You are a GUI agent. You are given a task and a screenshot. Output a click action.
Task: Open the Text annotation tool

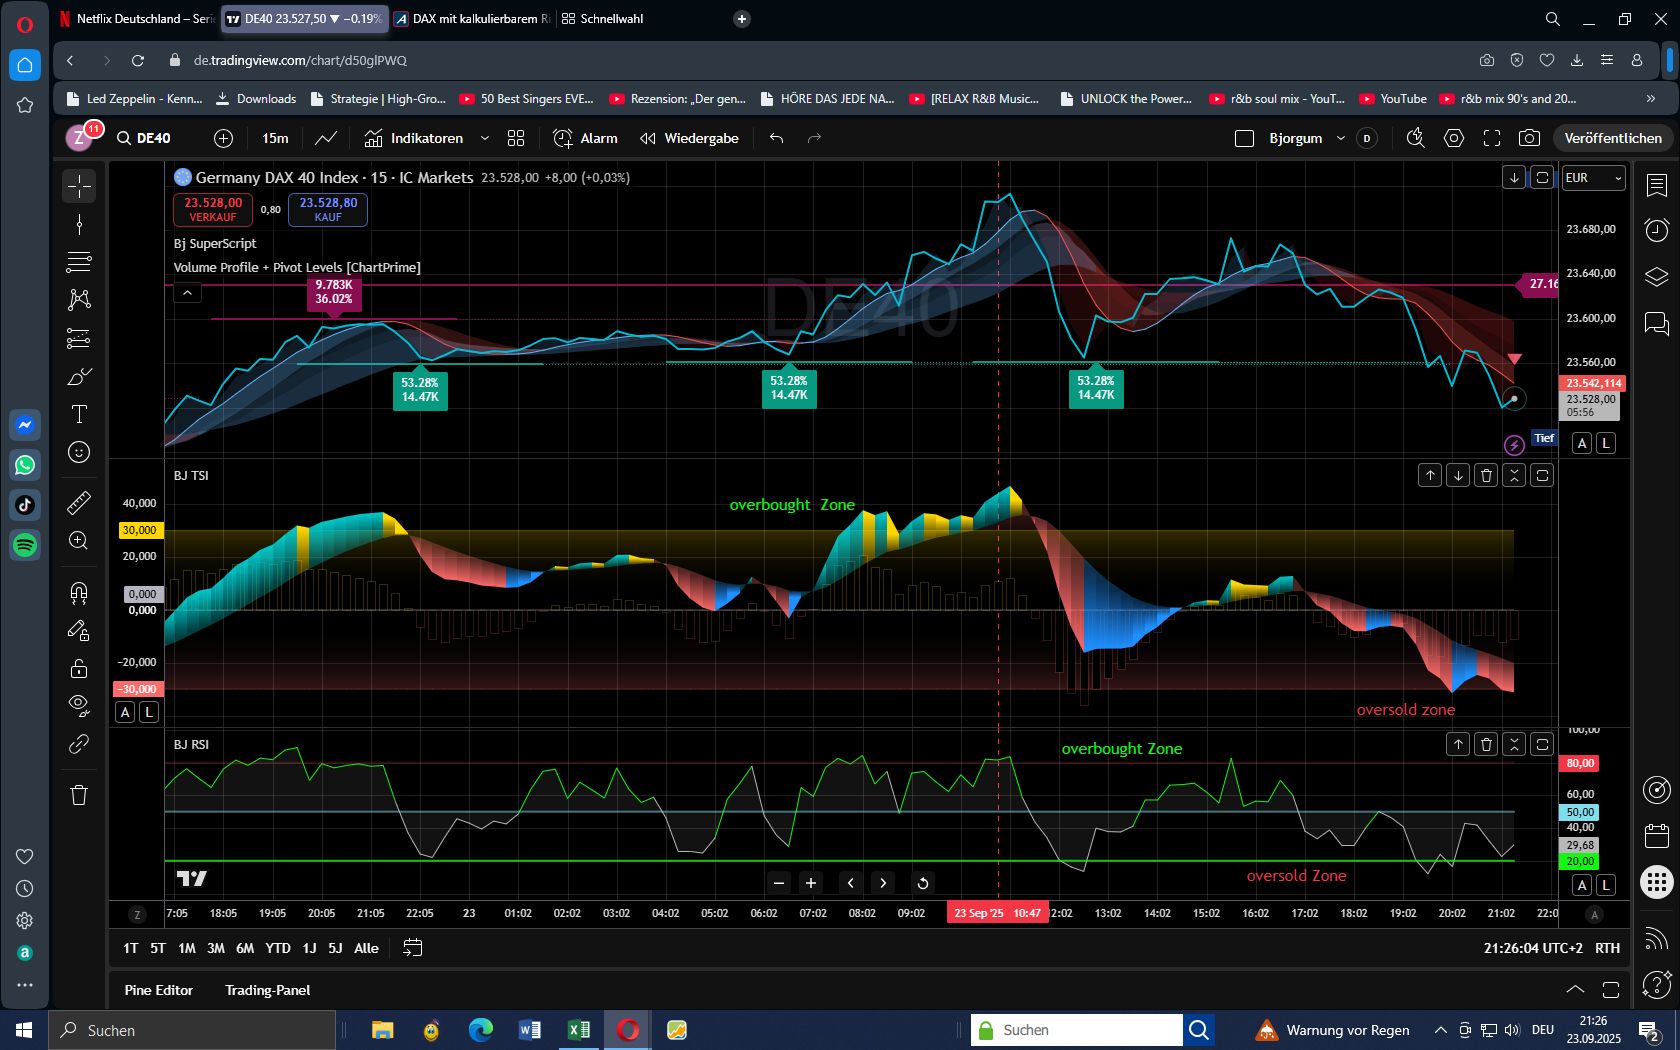tap(78, 413)
